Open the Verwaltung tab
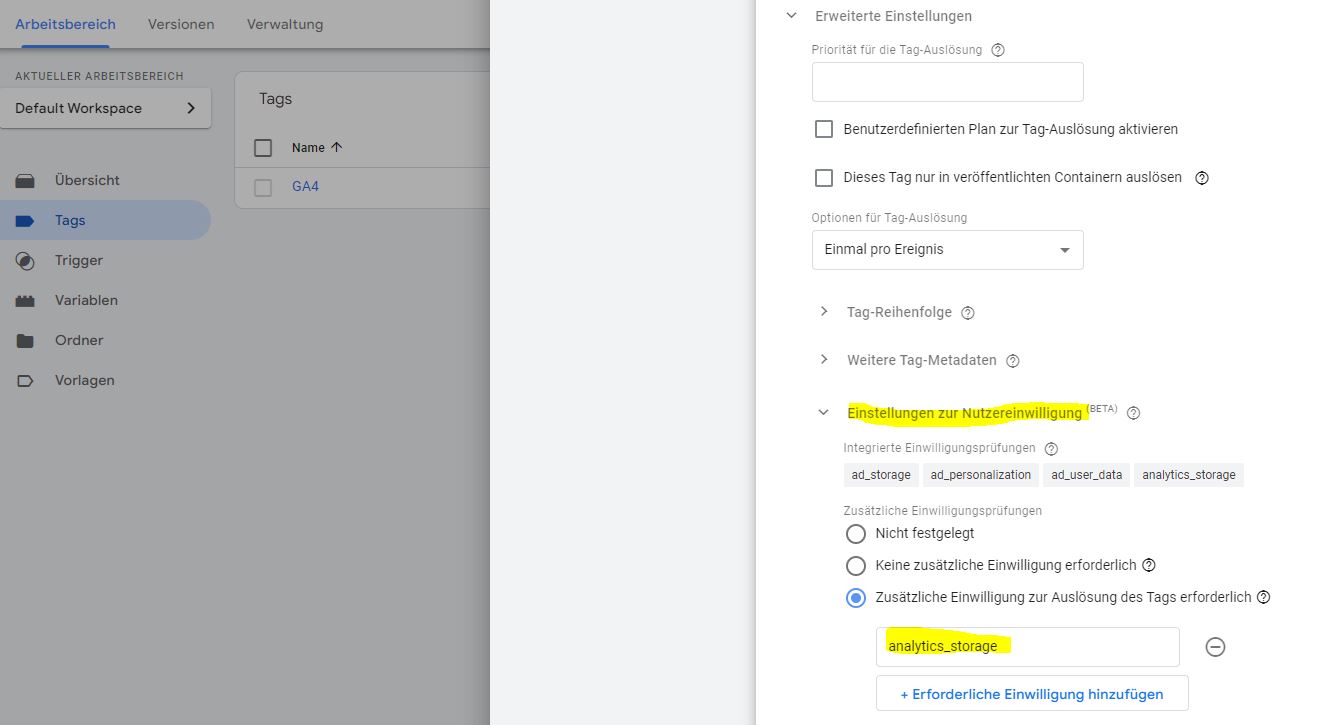1340x725 pixels. pos(285,24)
